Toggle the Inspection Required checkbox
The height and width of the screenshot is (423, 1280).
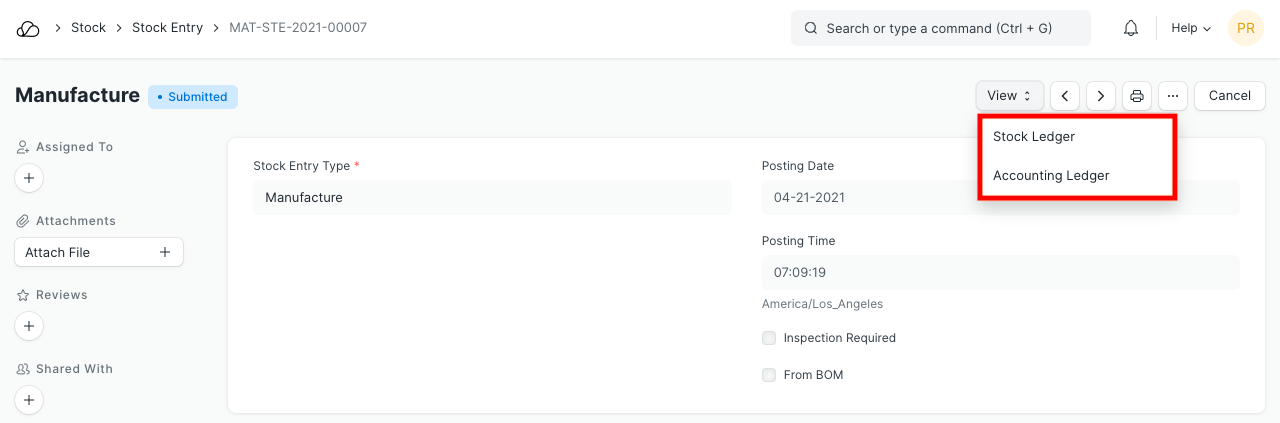point(769,338)
